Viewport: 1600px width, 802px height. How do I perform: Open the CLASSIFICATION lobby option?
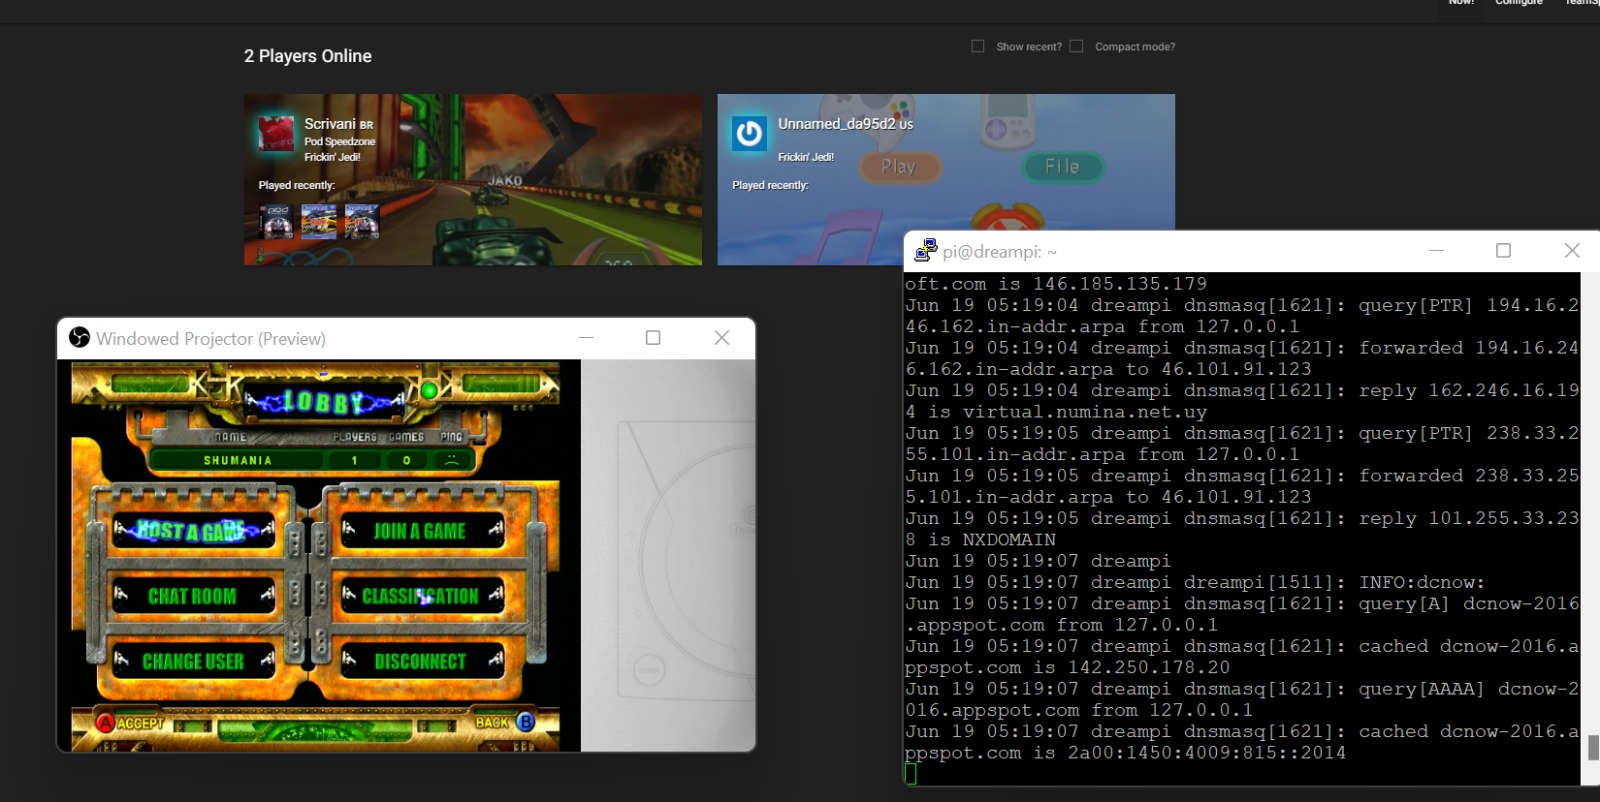pyautogui.click(x=420, y=596)
